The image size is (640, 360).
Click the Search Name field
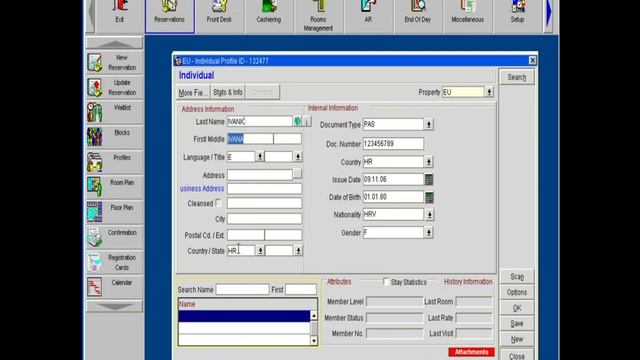[x=242, y=289]
